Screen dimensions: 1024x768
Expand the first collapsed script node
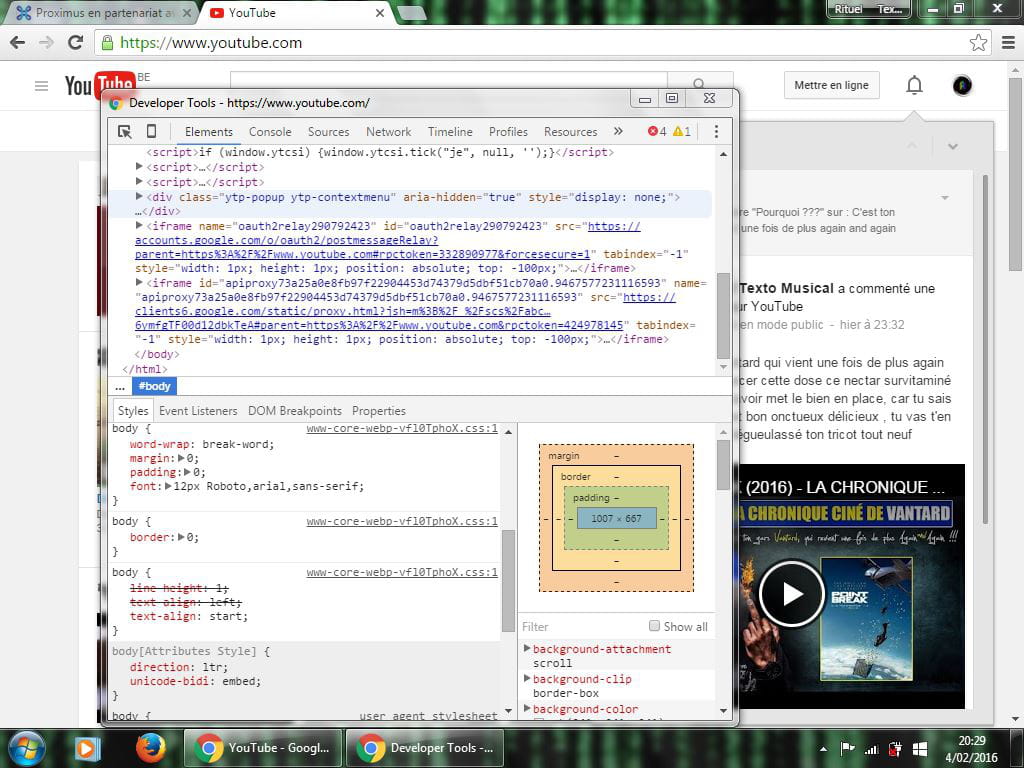tap(139, 167)
